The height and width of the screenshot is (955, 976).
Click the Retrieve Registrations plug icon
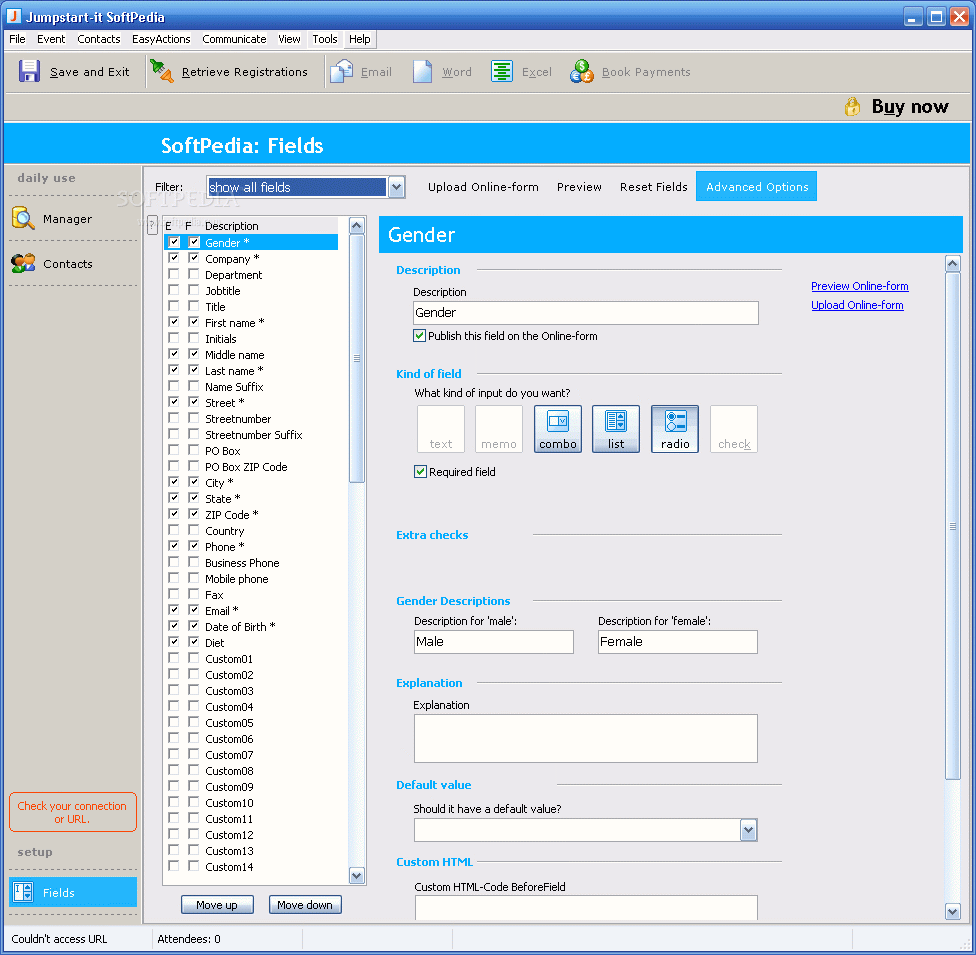[x=162, y=72]
